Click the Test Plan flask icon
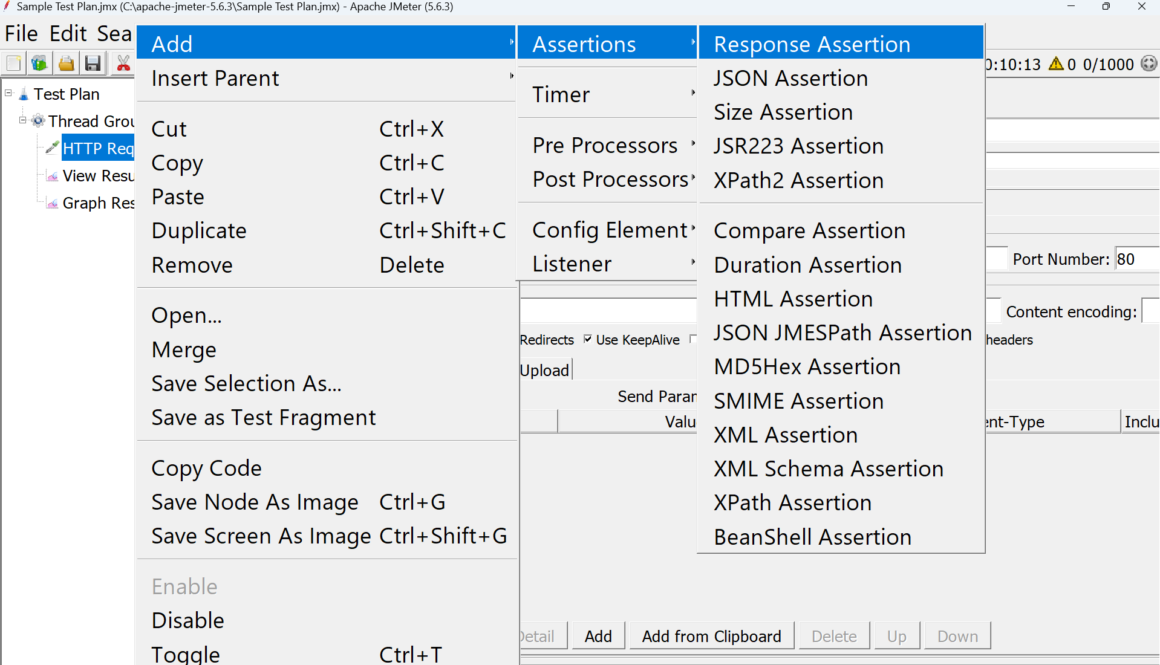Screen dimensions: 1160x665 (23, 94)
